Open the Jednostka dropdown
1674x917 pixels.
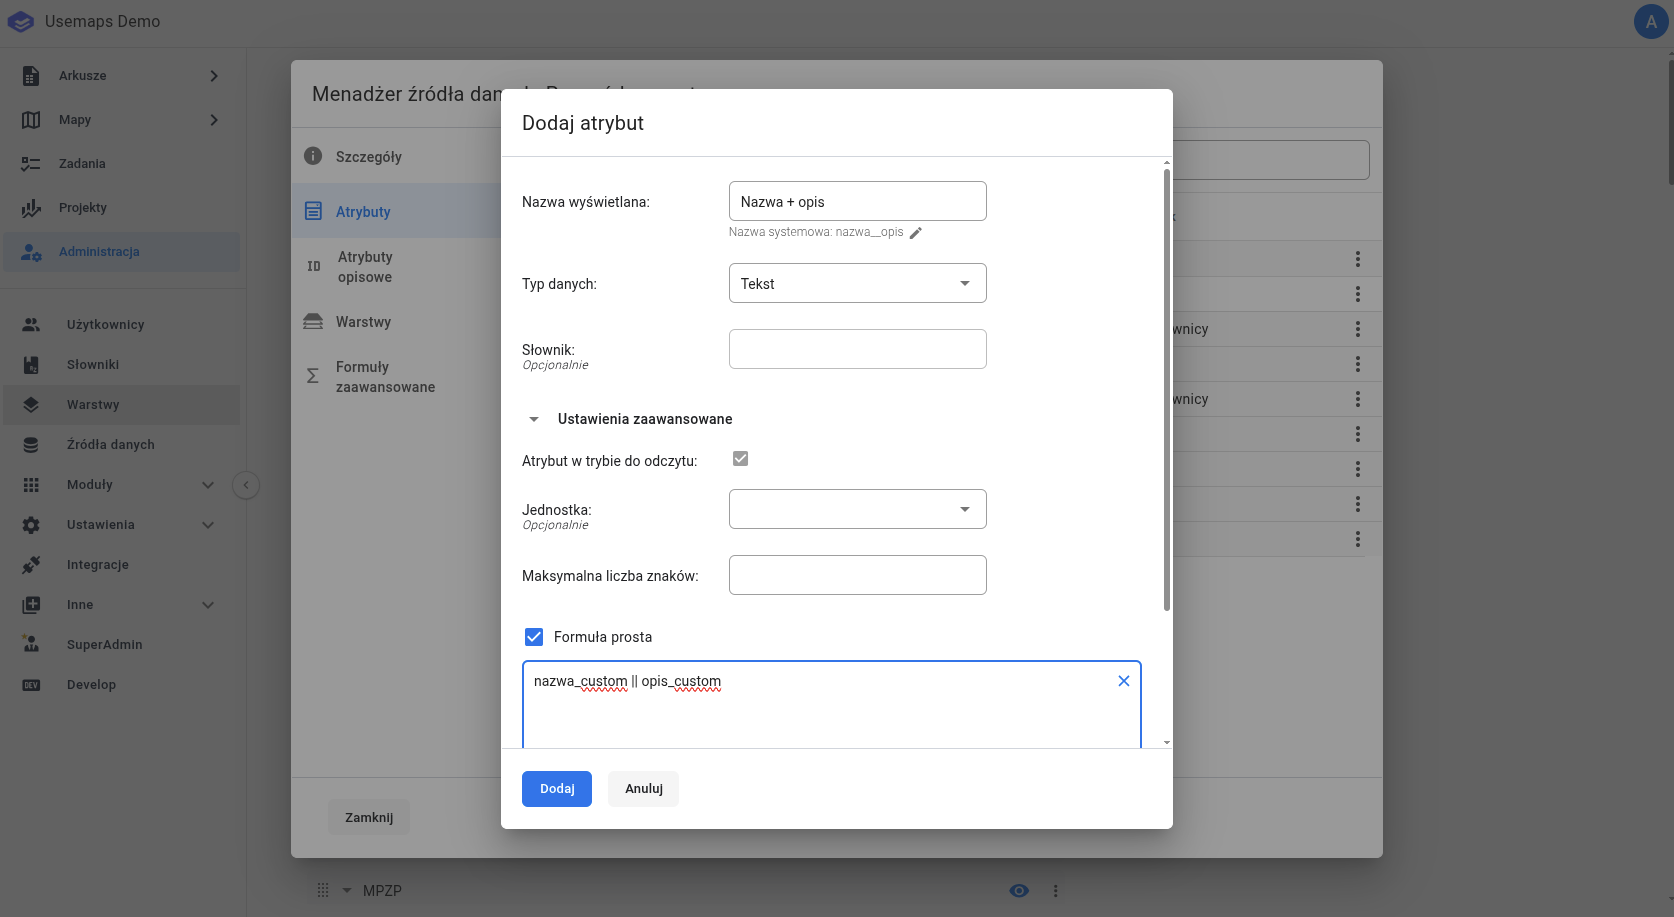(857, 509)
